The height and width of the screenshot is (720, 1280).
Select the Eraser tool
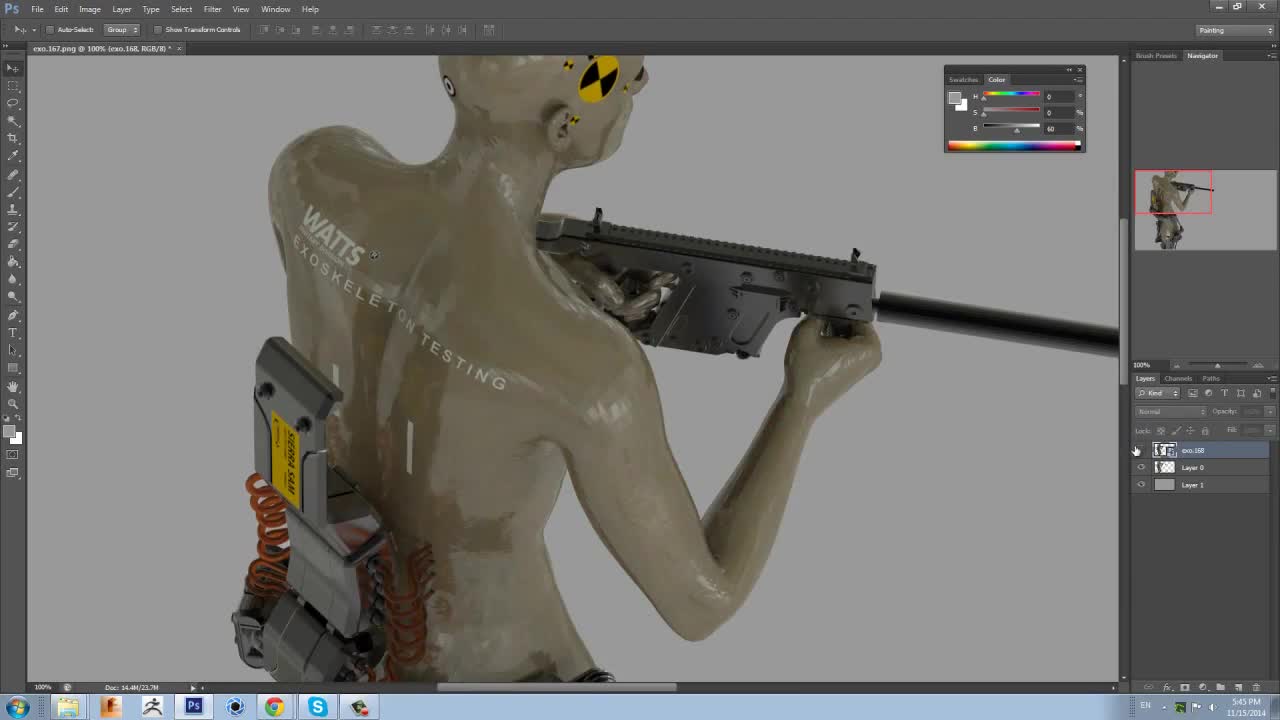click(13, 244)
